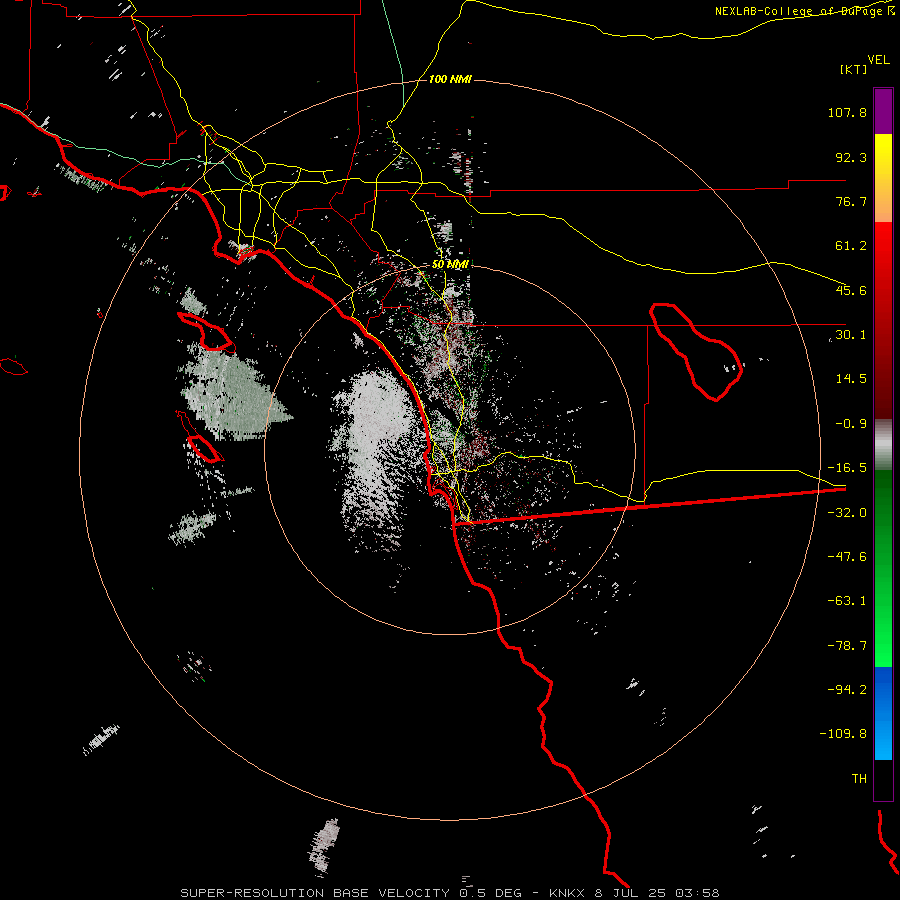
Task: Click the blue segment of velocity color bar
Action: pyautogui.click(x=883, y=713)
